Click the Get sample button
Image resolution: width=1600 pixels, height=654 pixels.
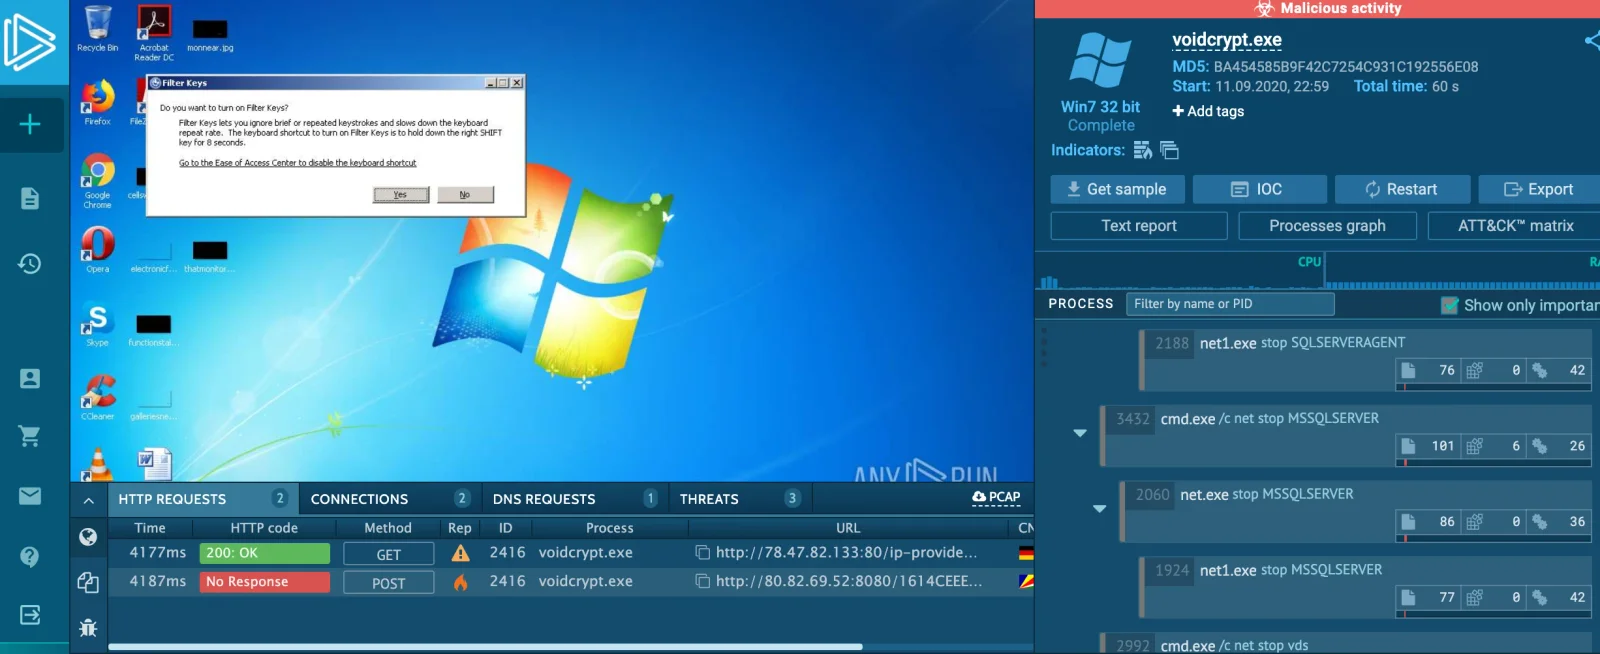[1117, 189]
